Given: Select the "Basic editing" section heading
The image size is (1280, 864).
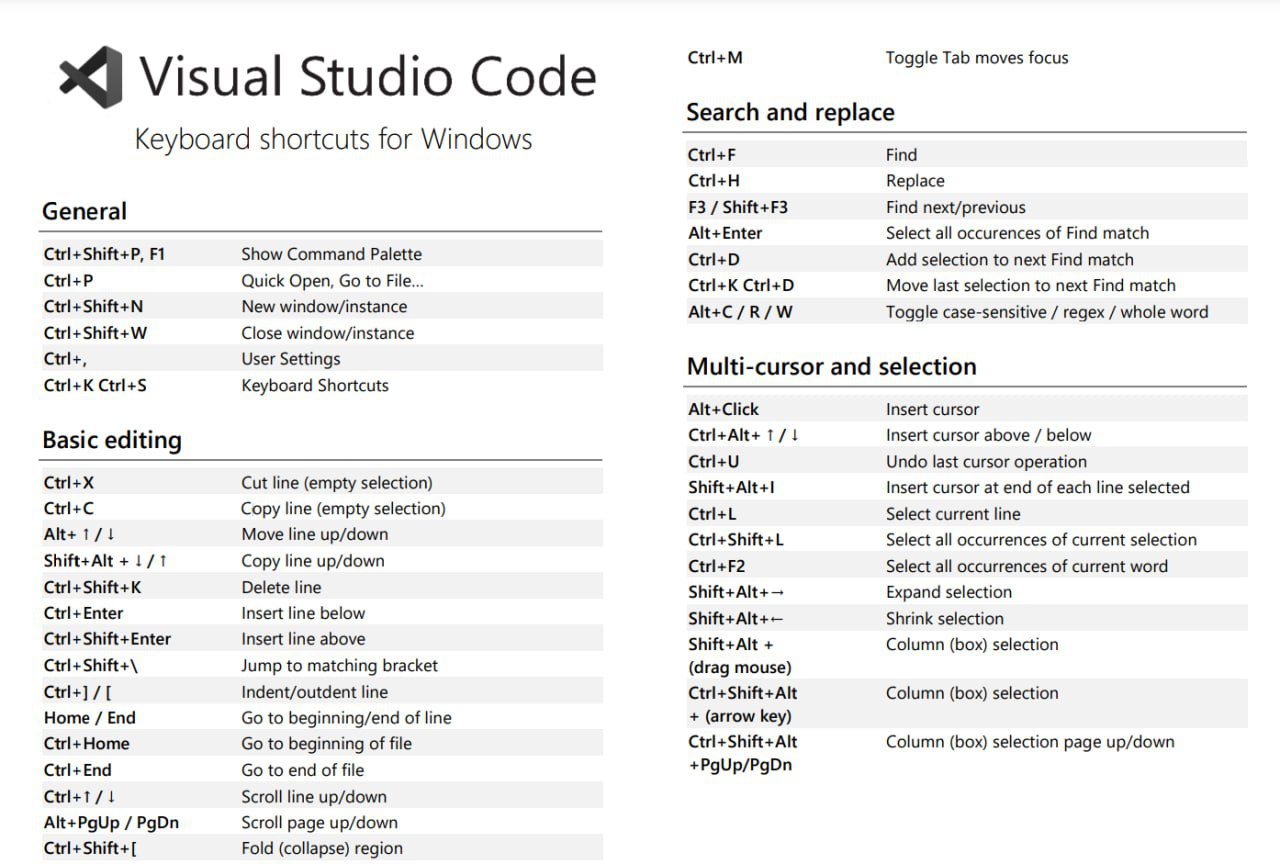Looking at the screenshot, I should [x=112, y=441].
